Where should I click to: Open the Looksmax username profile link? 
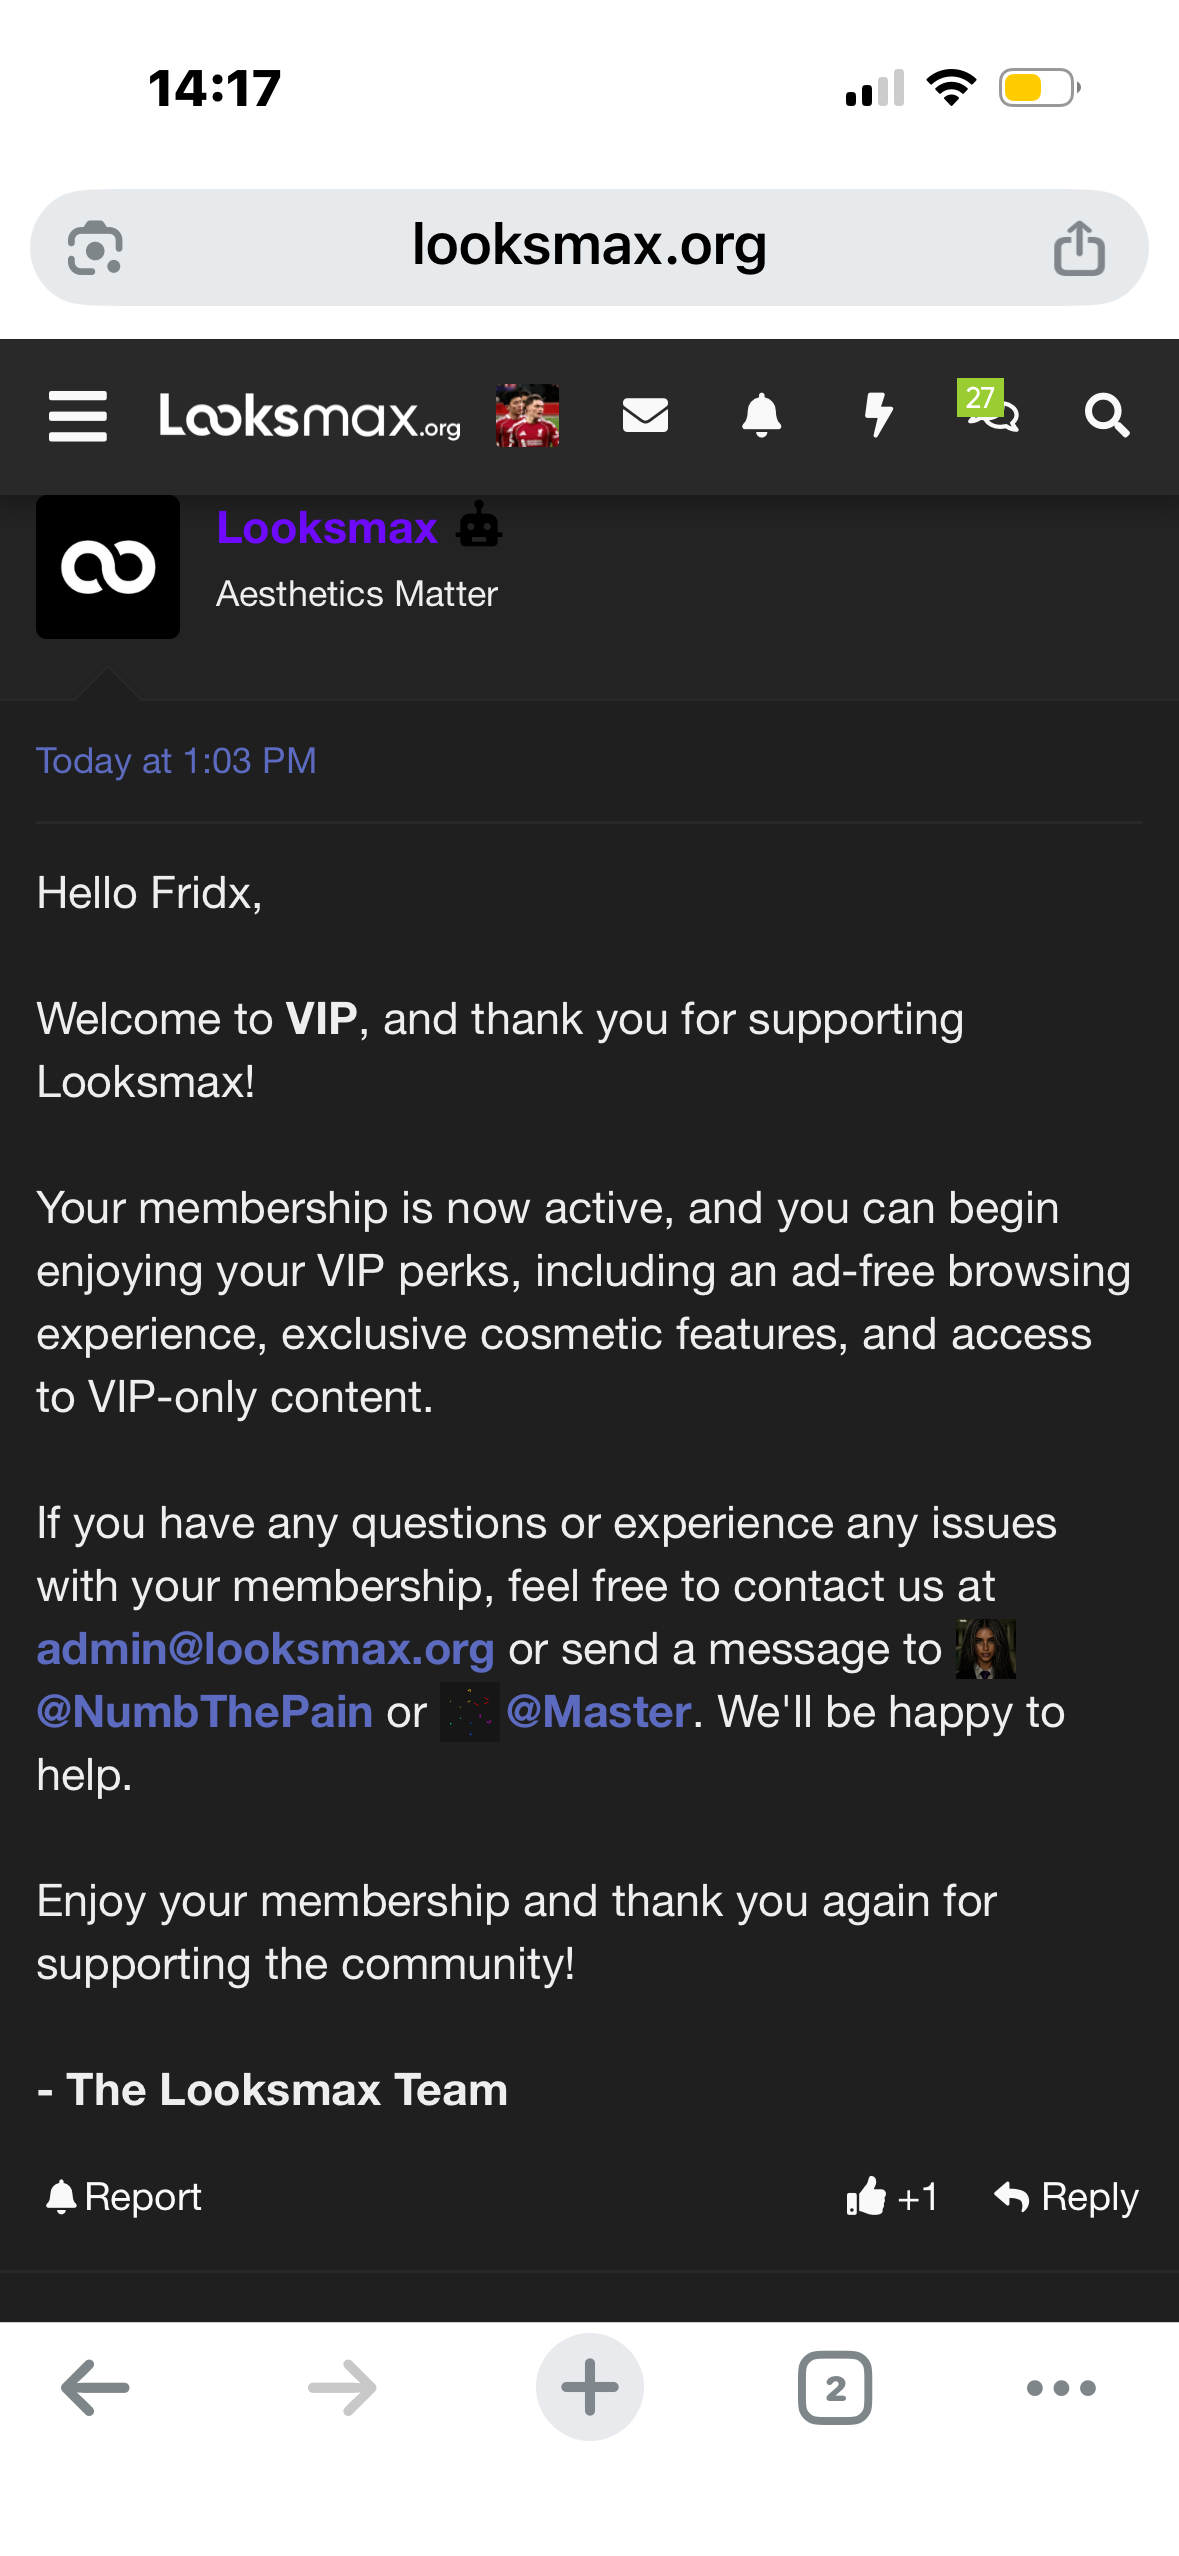click(327, 527)
